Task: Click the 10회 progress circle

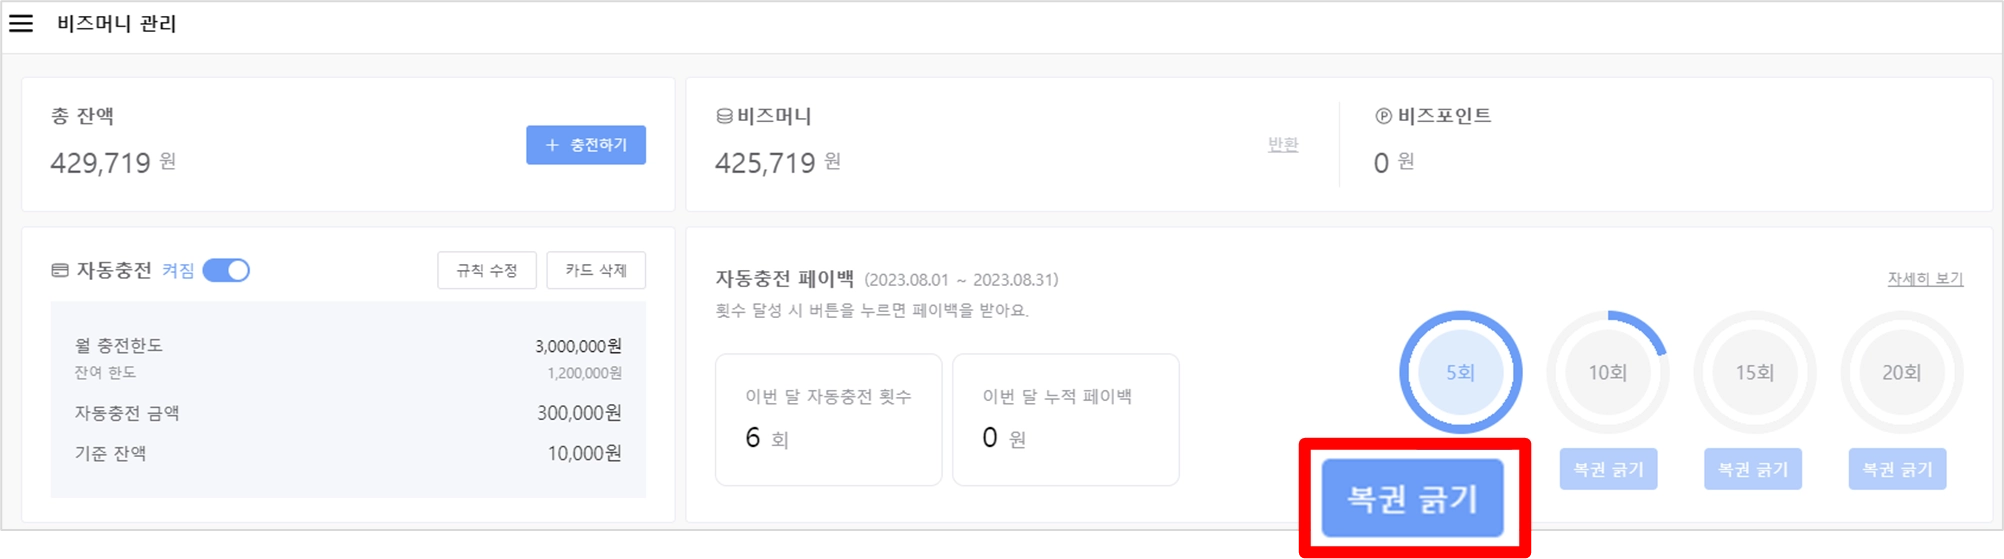Action: click(x=1607, y=372)
